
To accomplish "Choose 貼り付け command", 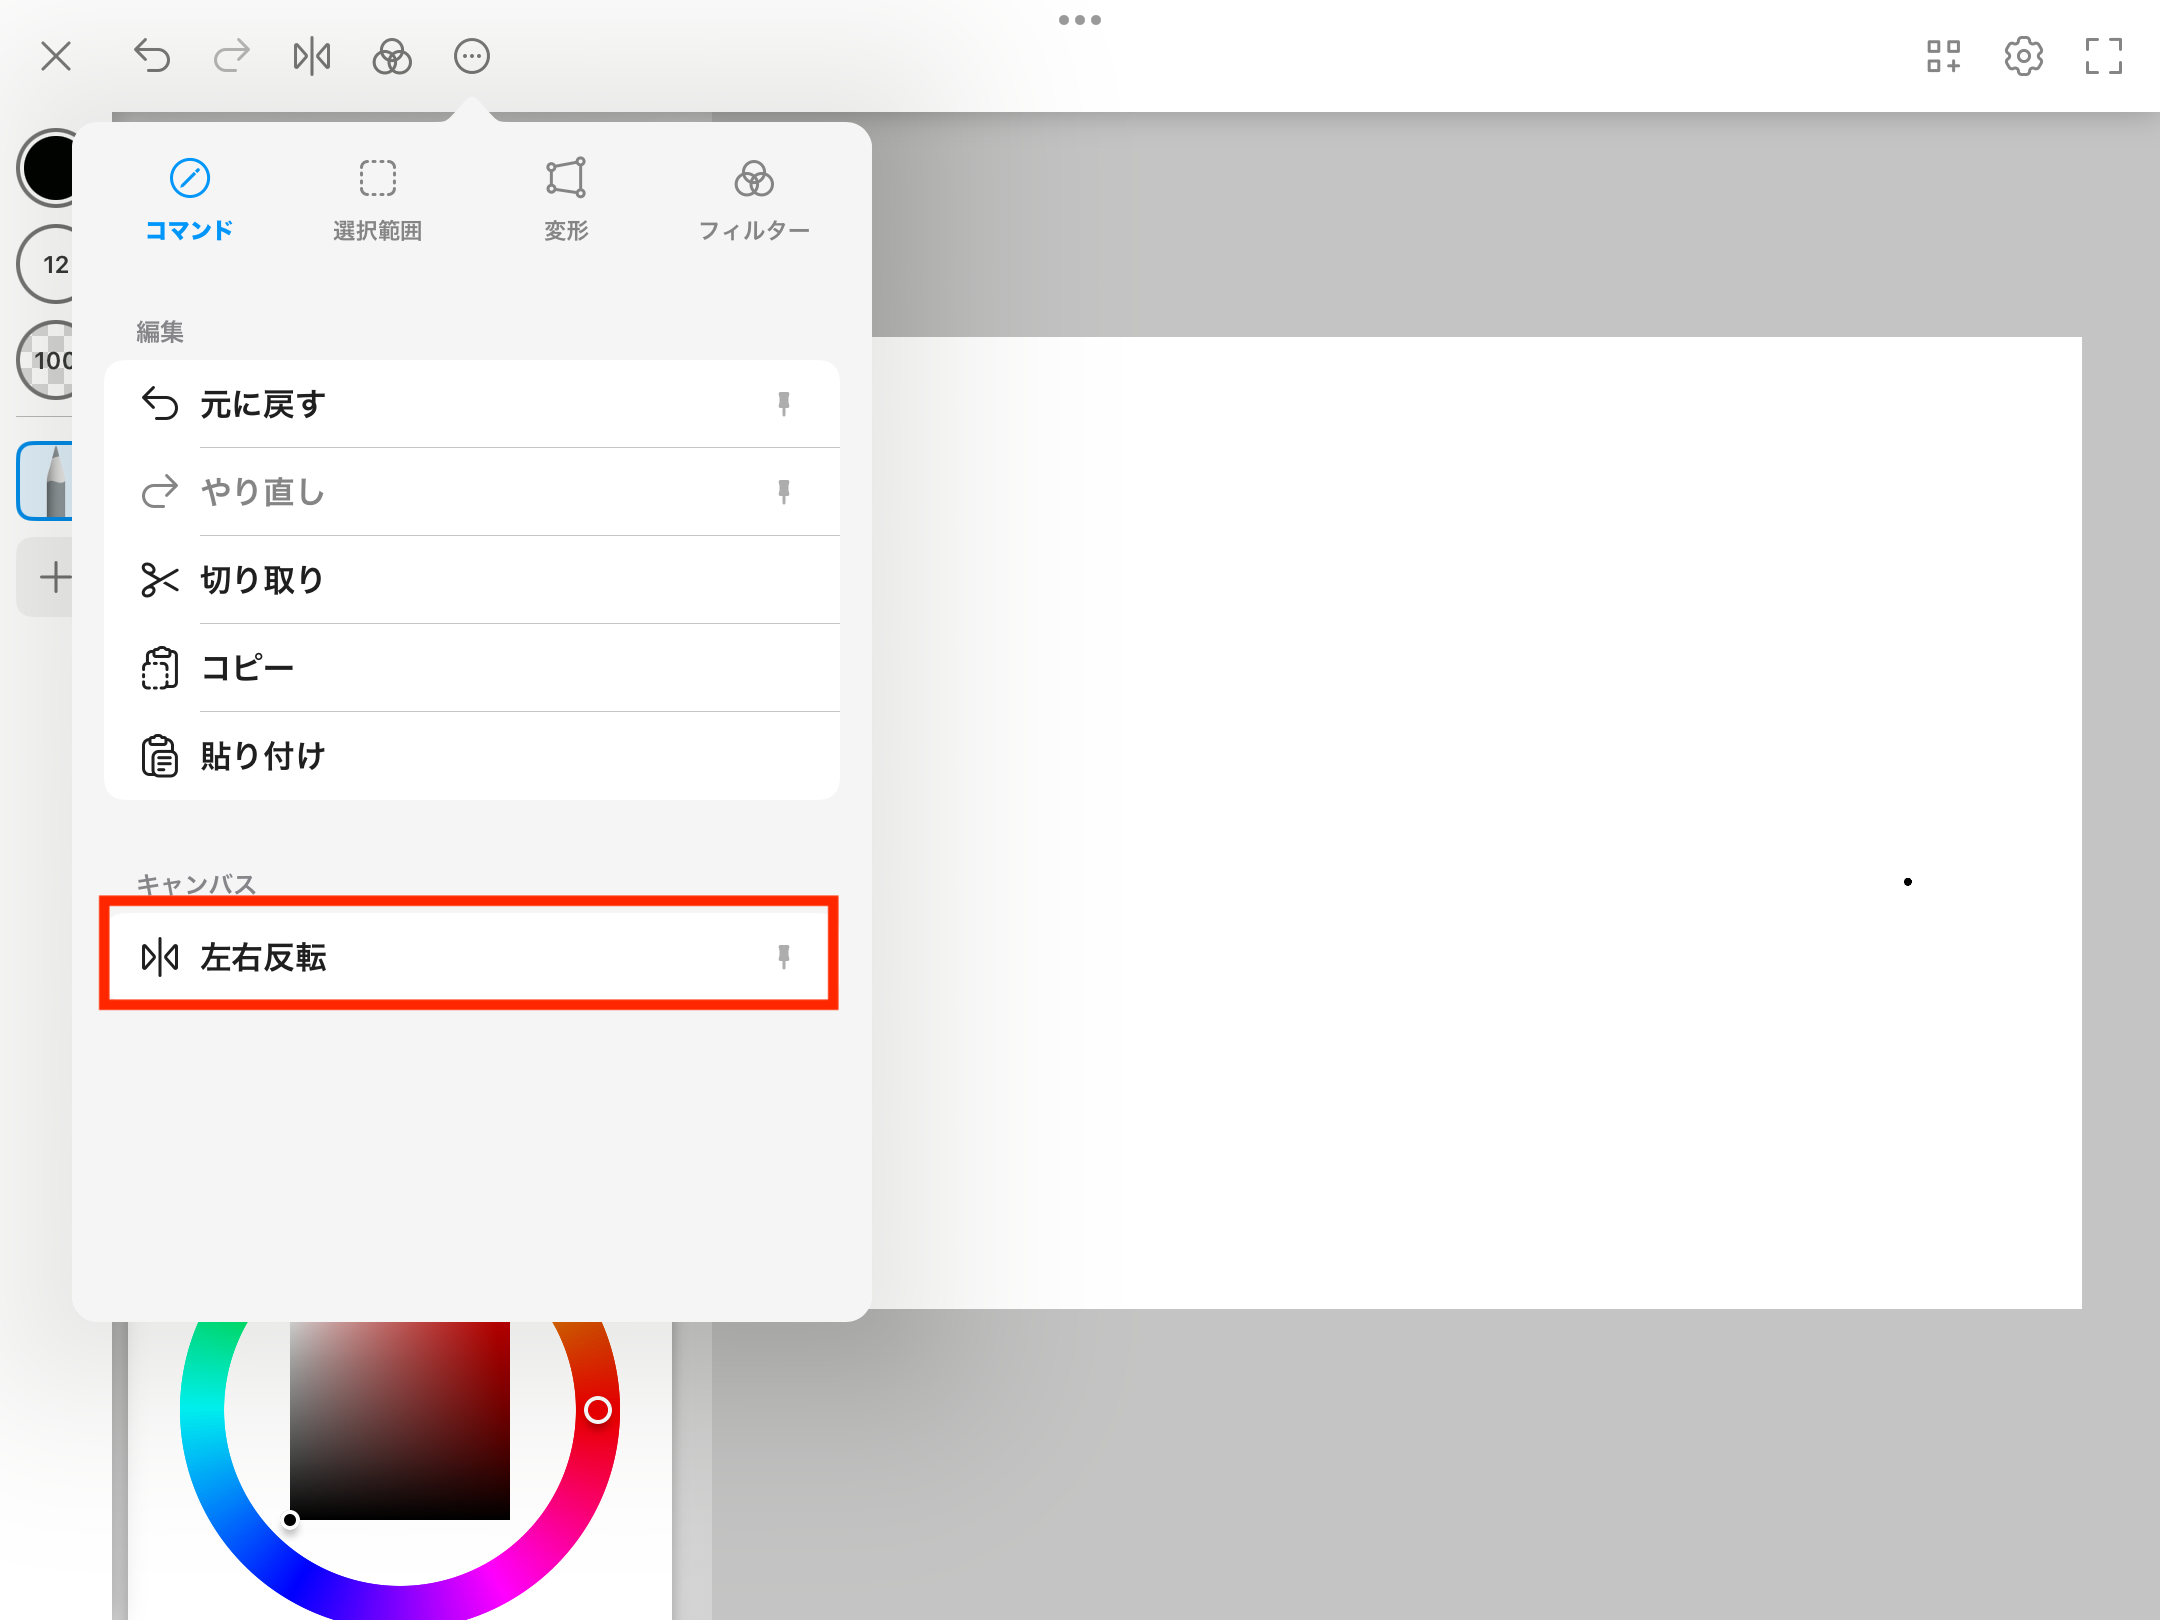I will 472,756.
